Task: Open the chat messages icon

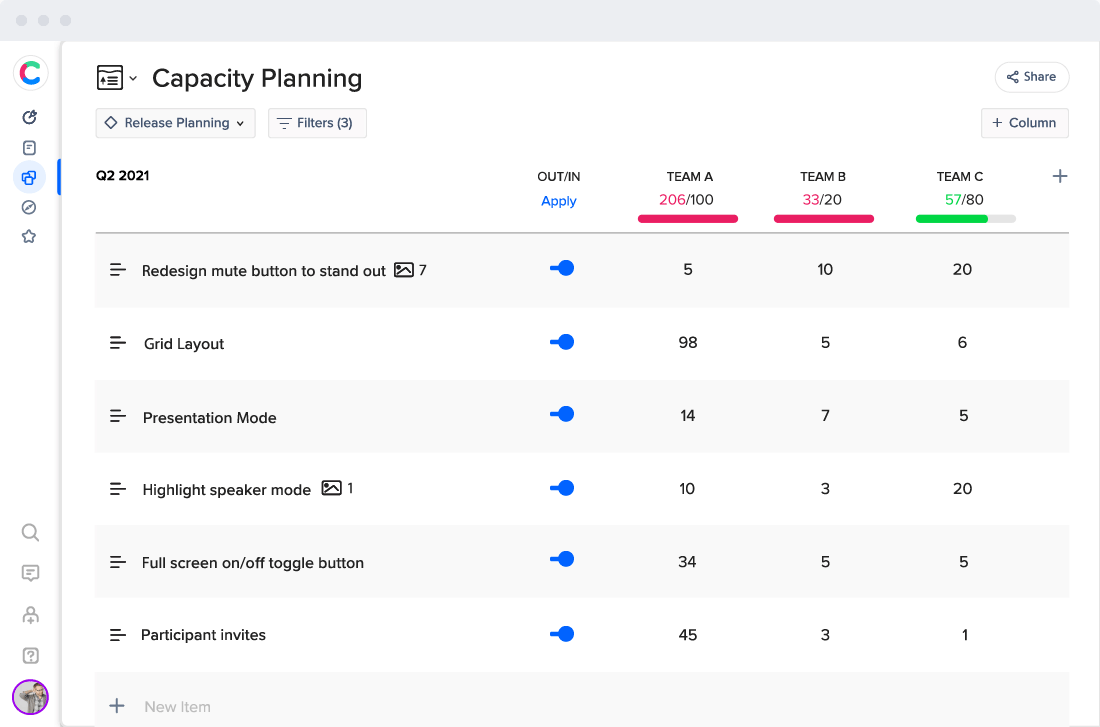Action: point(30,573)
